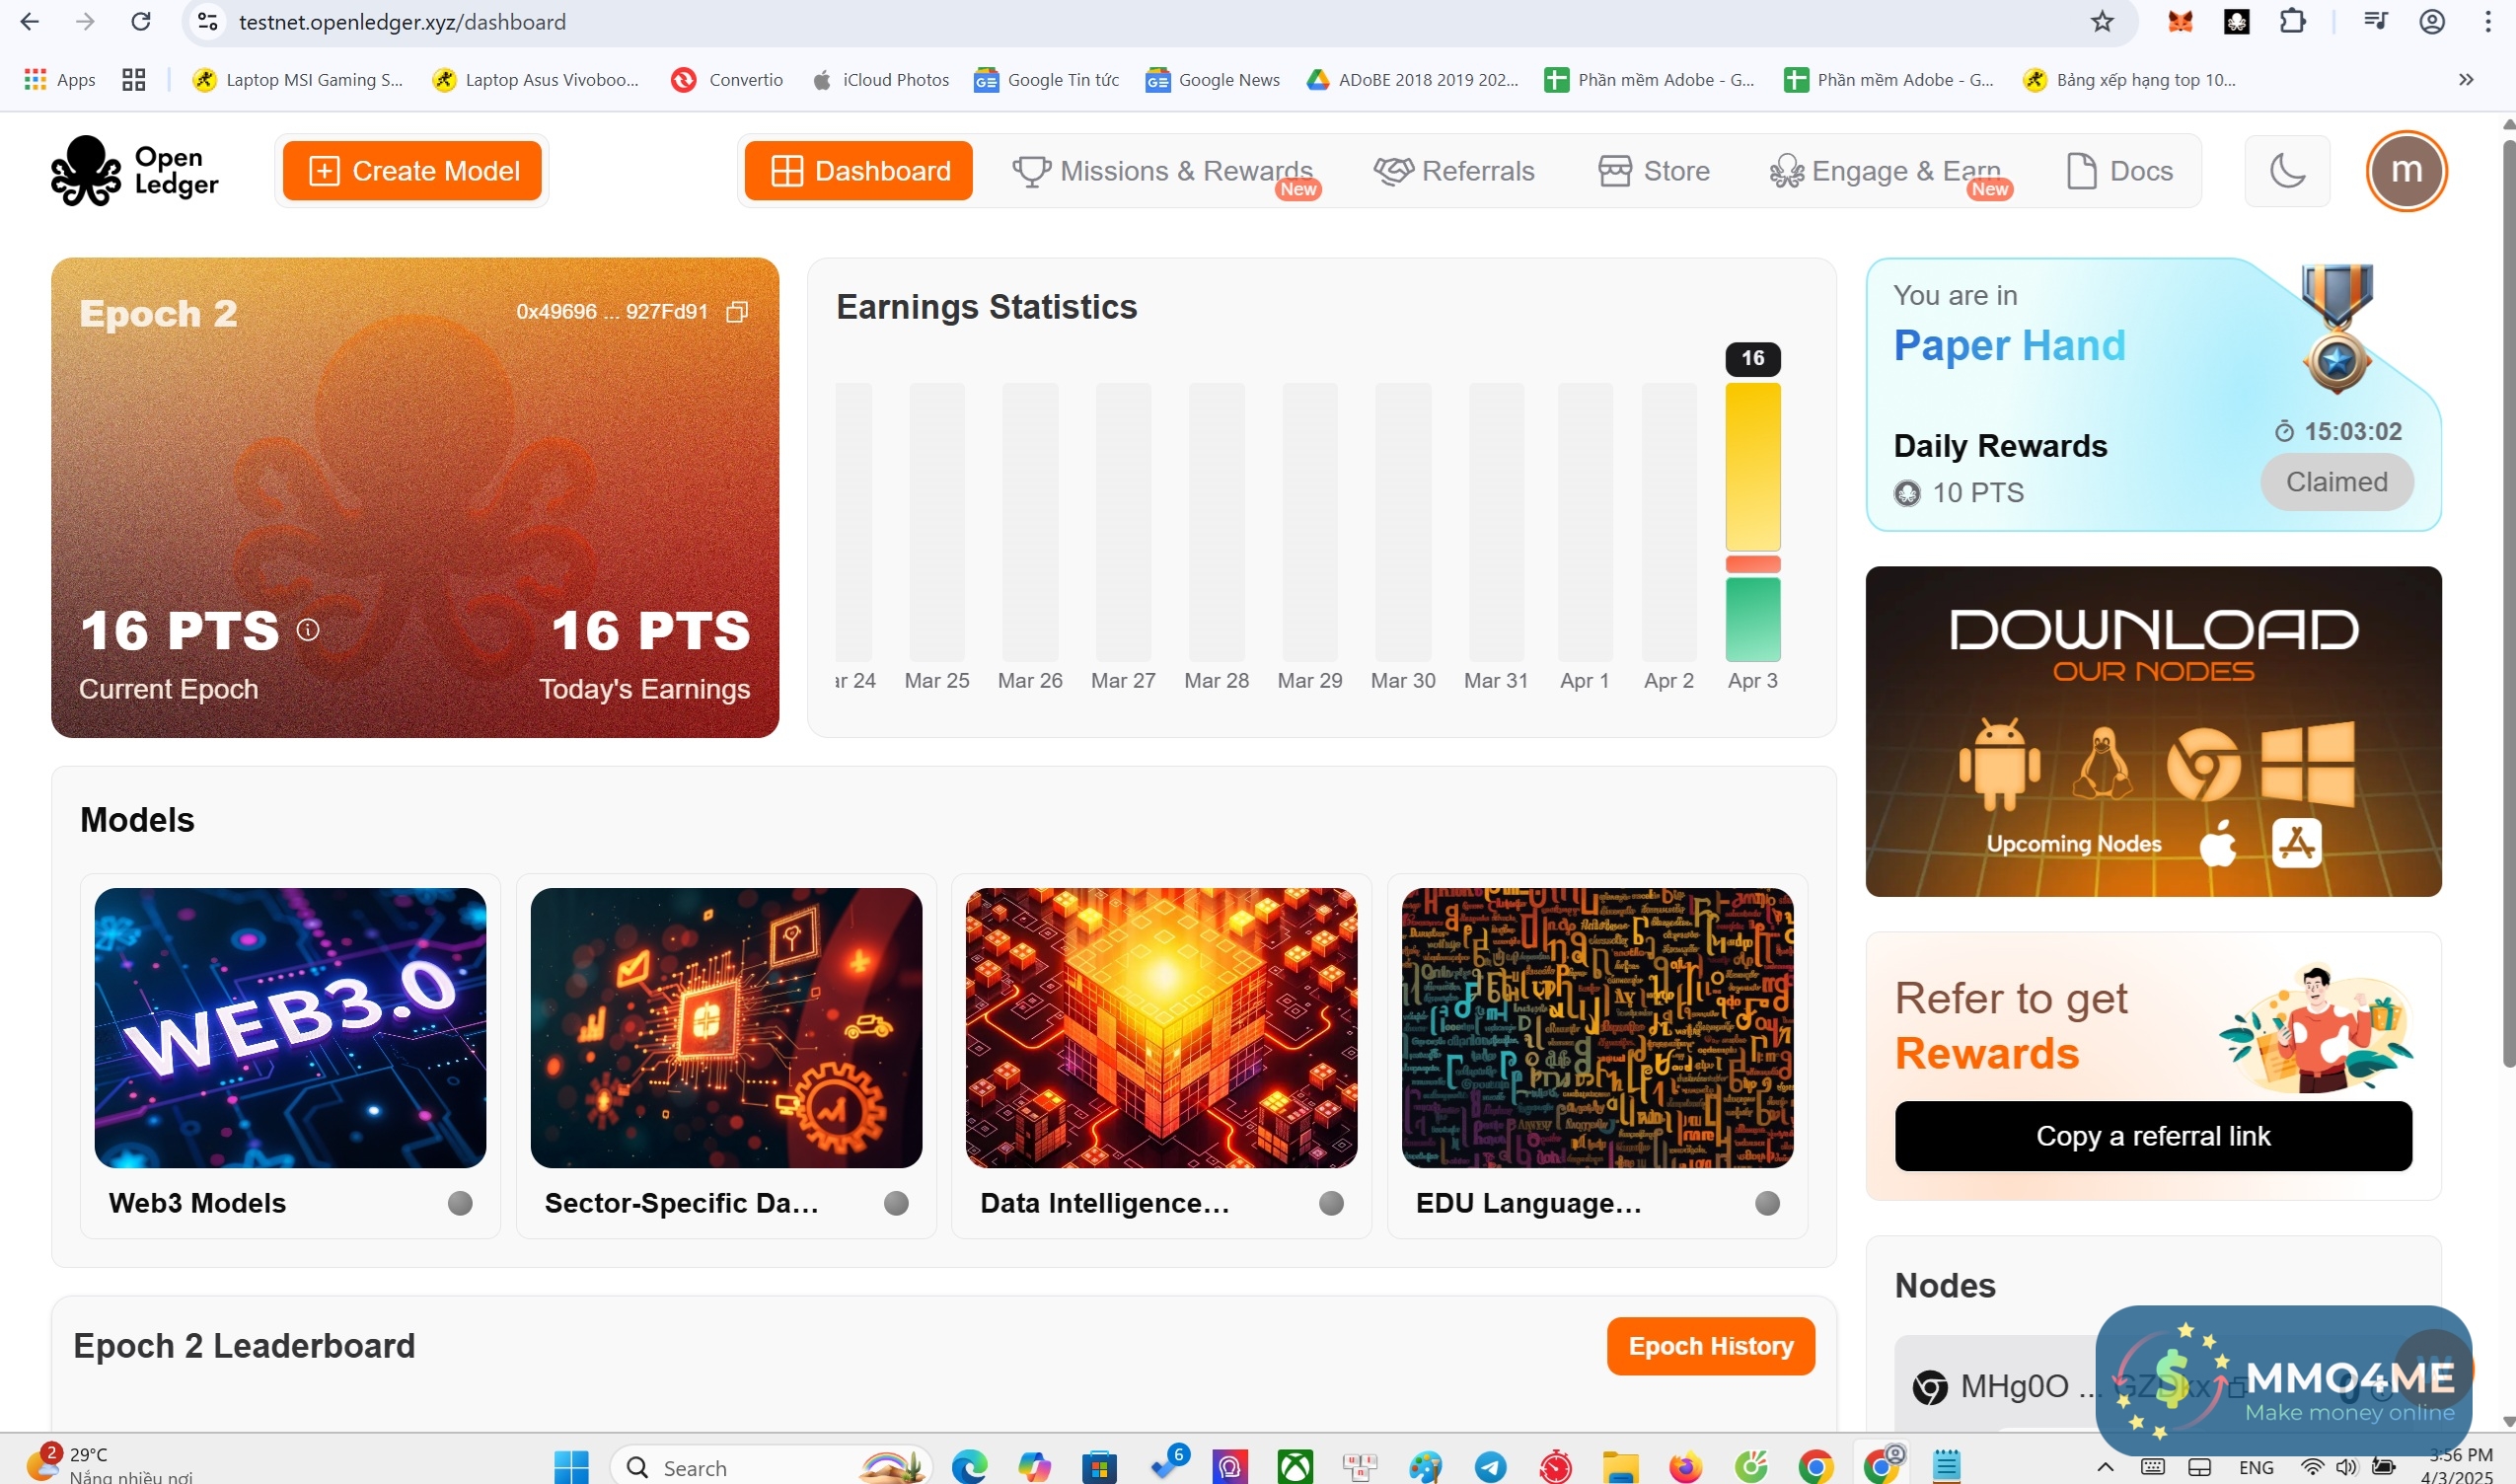Click Copy a referral link
This screenshot has height=1484, width=2516.
pyautogui.click(x=2152, y=1136)
